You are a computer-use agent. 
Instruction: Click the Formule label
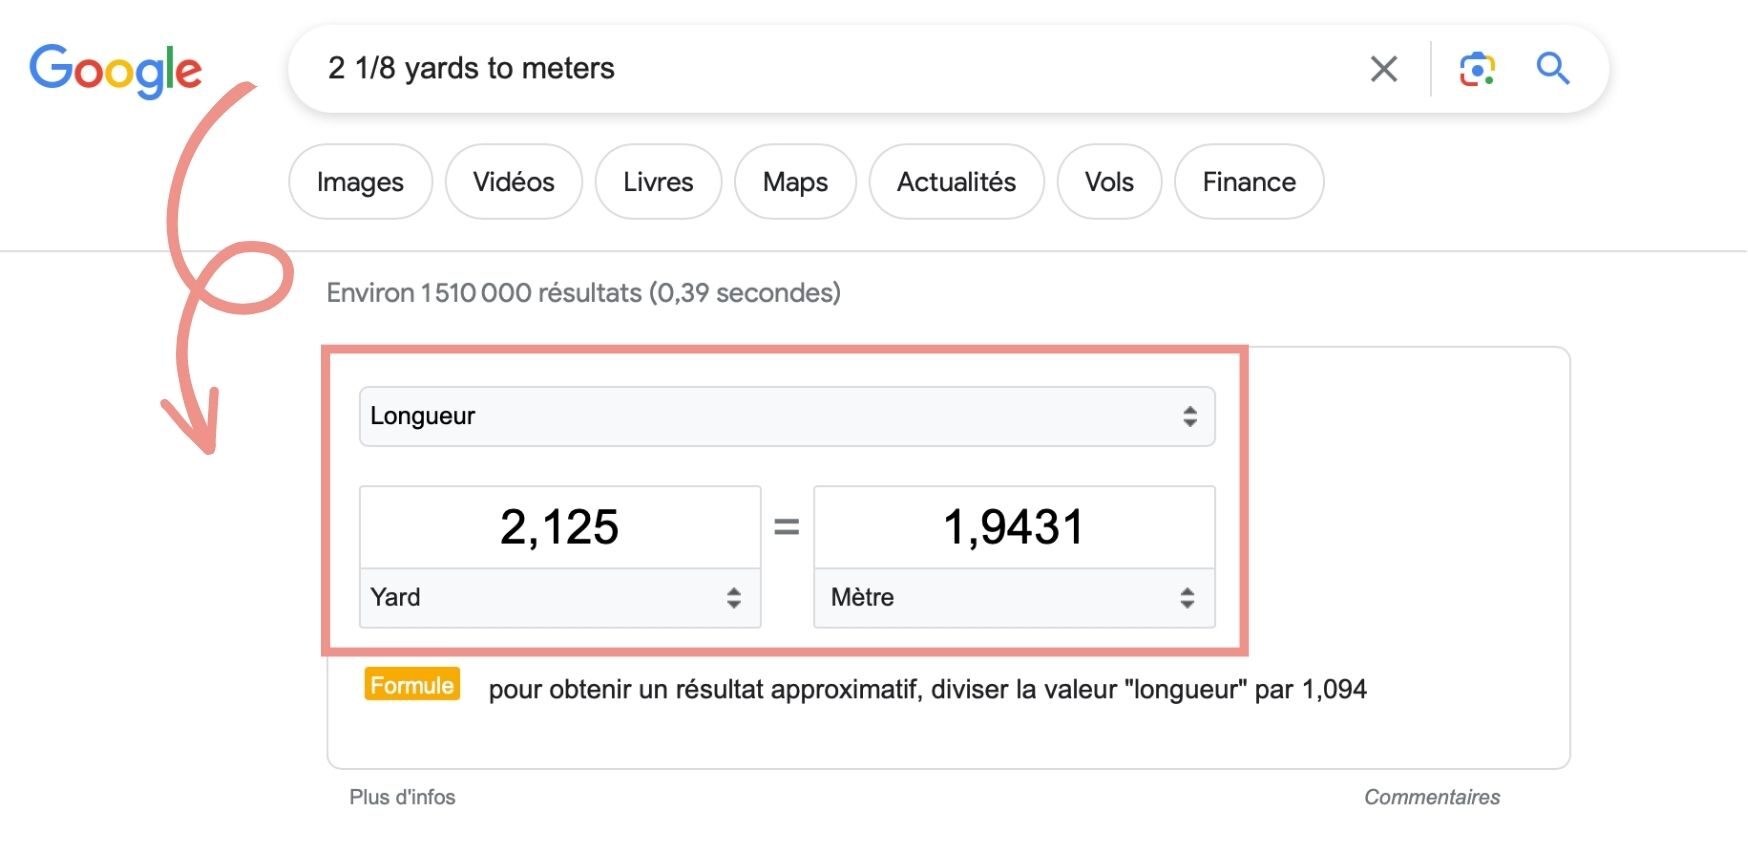(412, 685)
